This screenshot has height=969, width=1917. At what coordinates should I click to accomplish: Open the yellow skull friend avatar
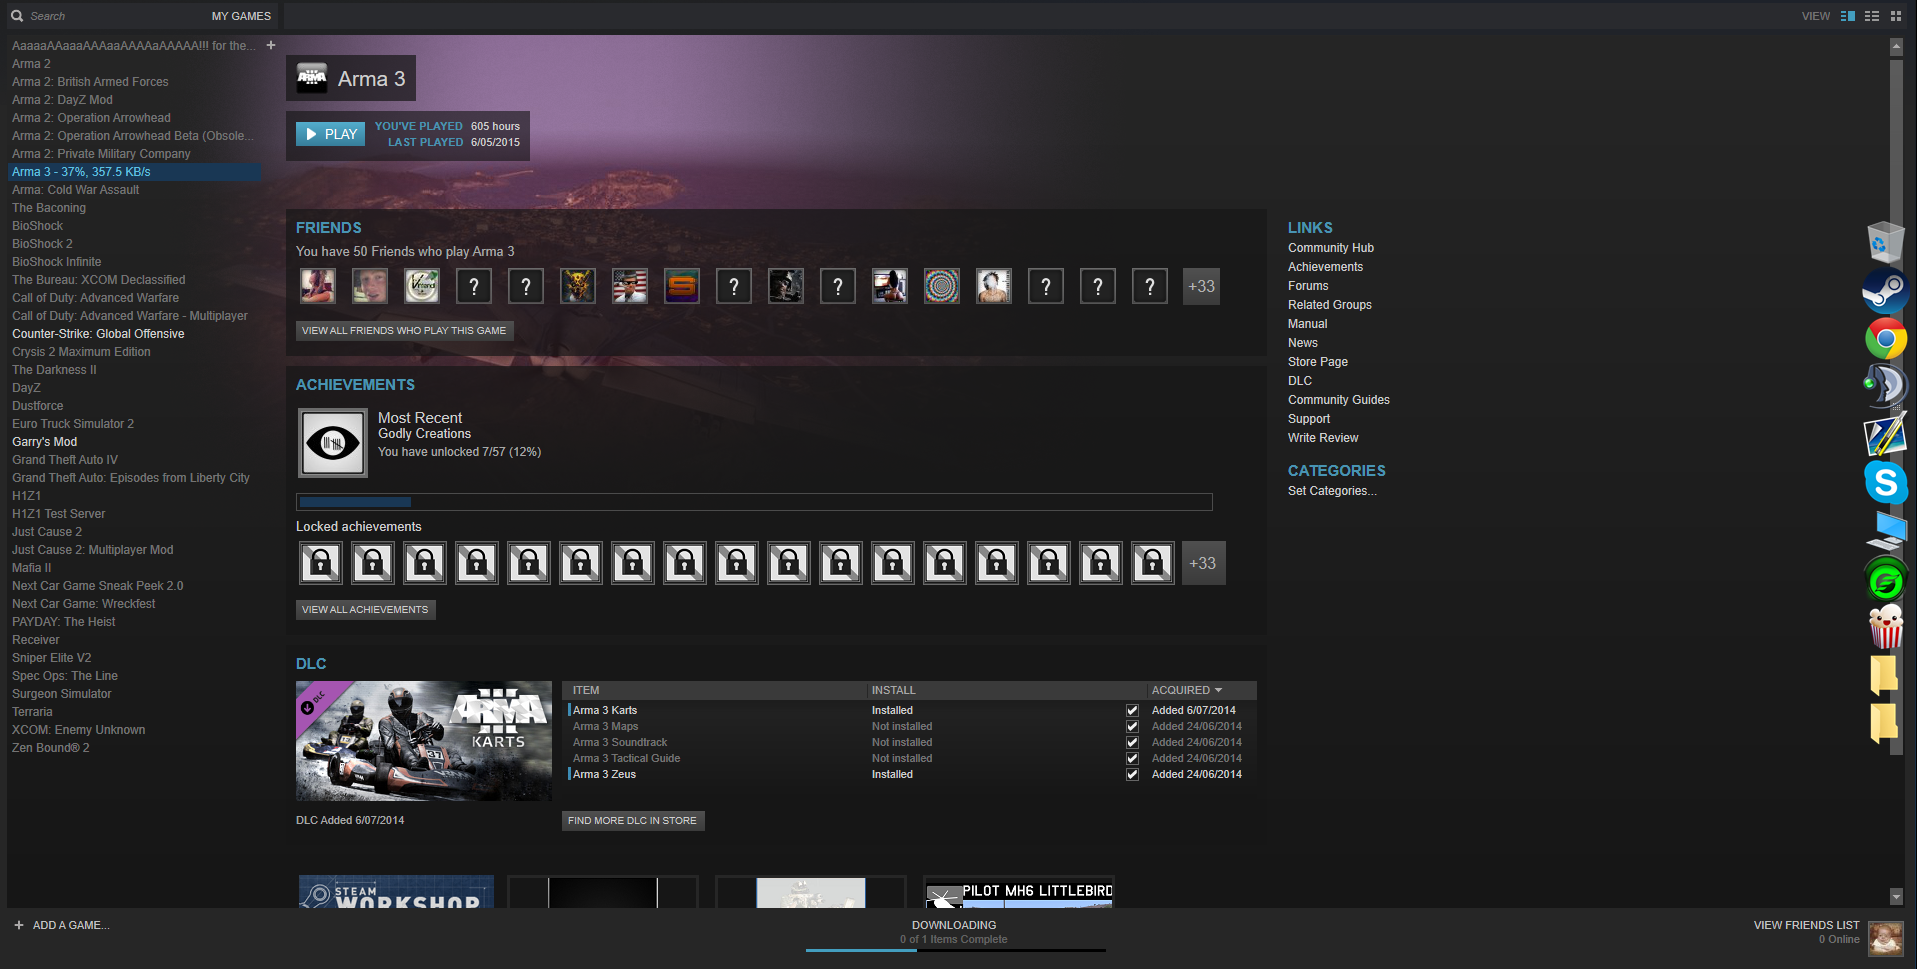[578, 287]
